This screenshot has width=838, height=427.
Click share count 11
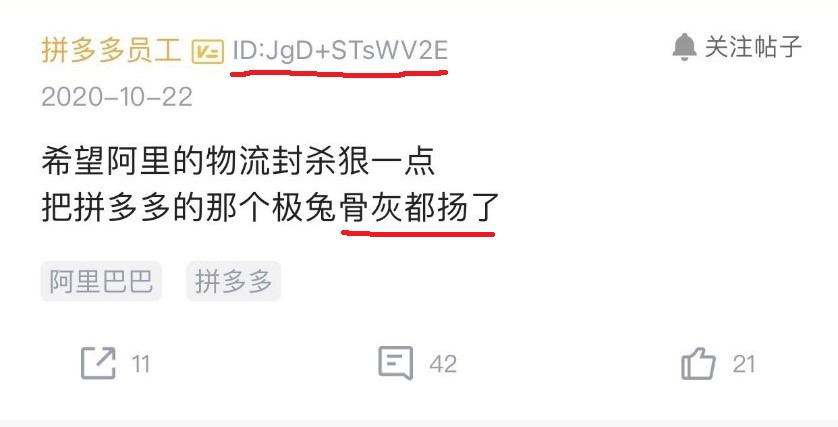coord(141,364)
